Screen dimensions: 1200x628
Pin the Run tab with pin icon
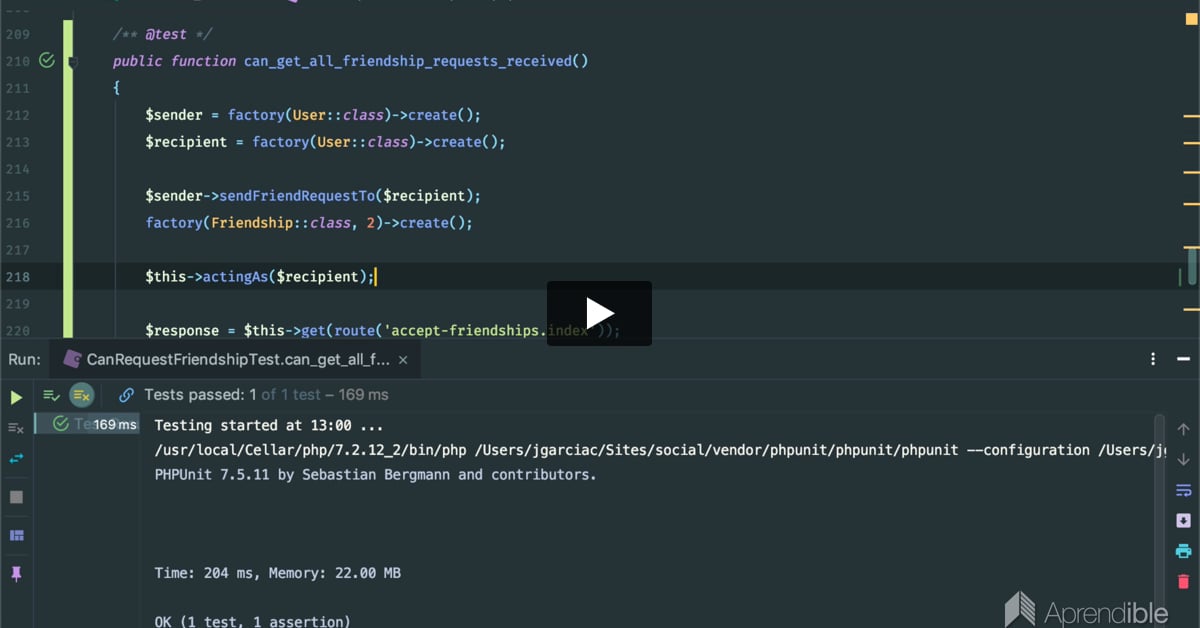tap(16, 574)
